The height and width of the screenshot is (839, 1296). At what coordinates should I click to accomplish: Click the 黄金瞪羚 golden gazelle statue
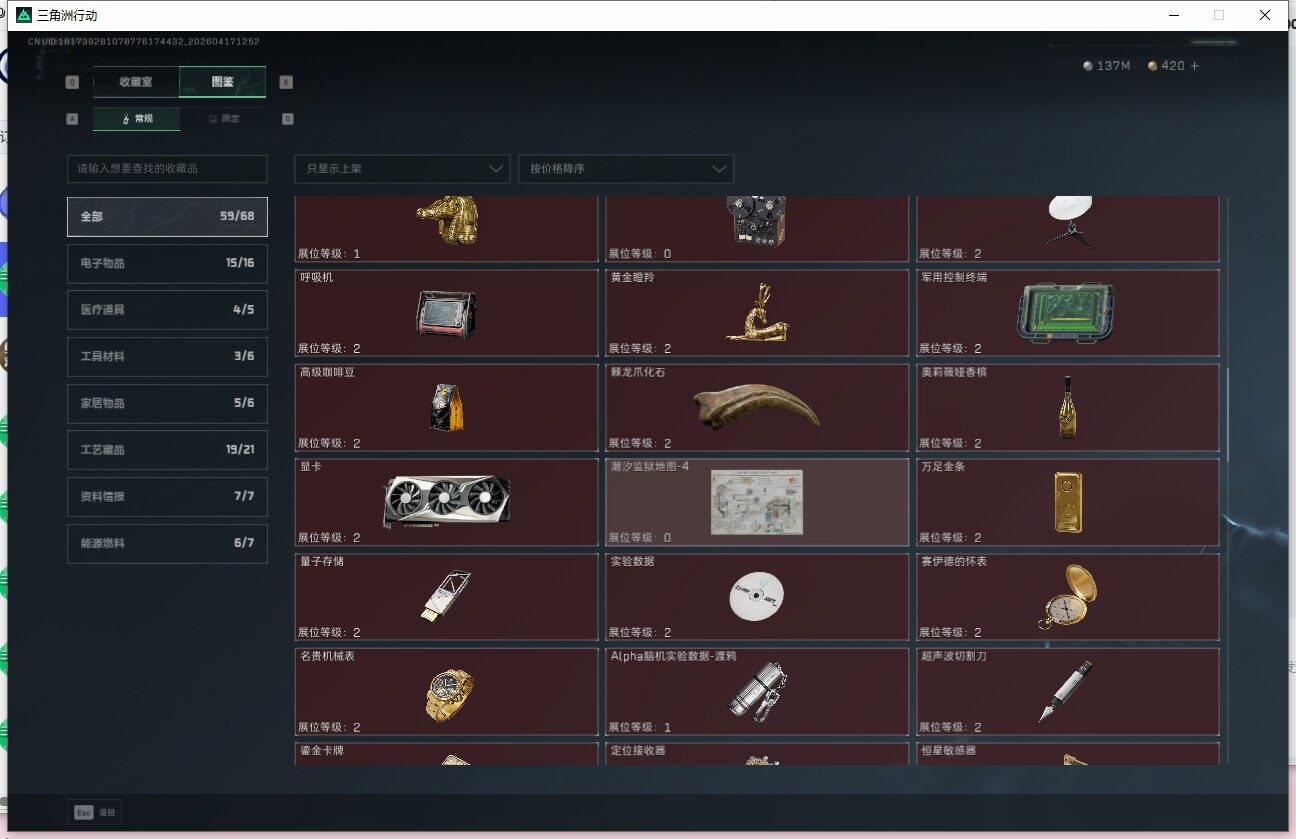[x=757, y=312]
